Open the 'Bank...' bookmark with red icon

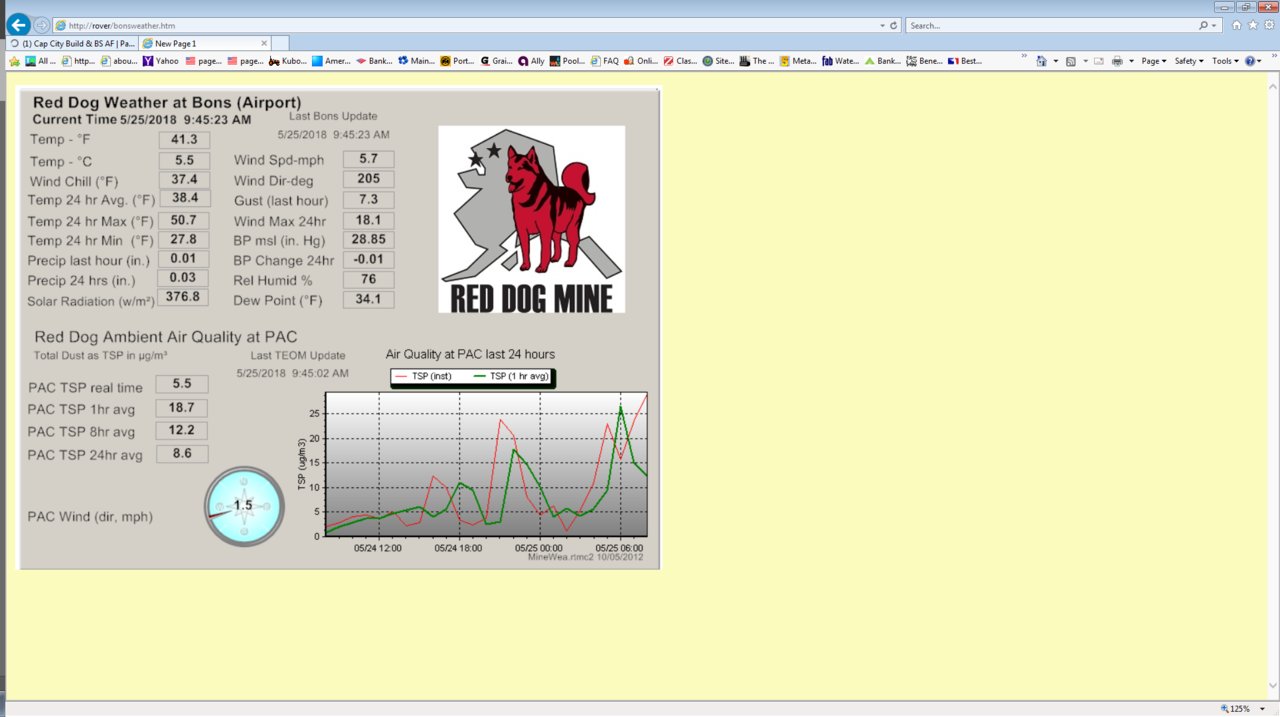(x=374, y=61)
